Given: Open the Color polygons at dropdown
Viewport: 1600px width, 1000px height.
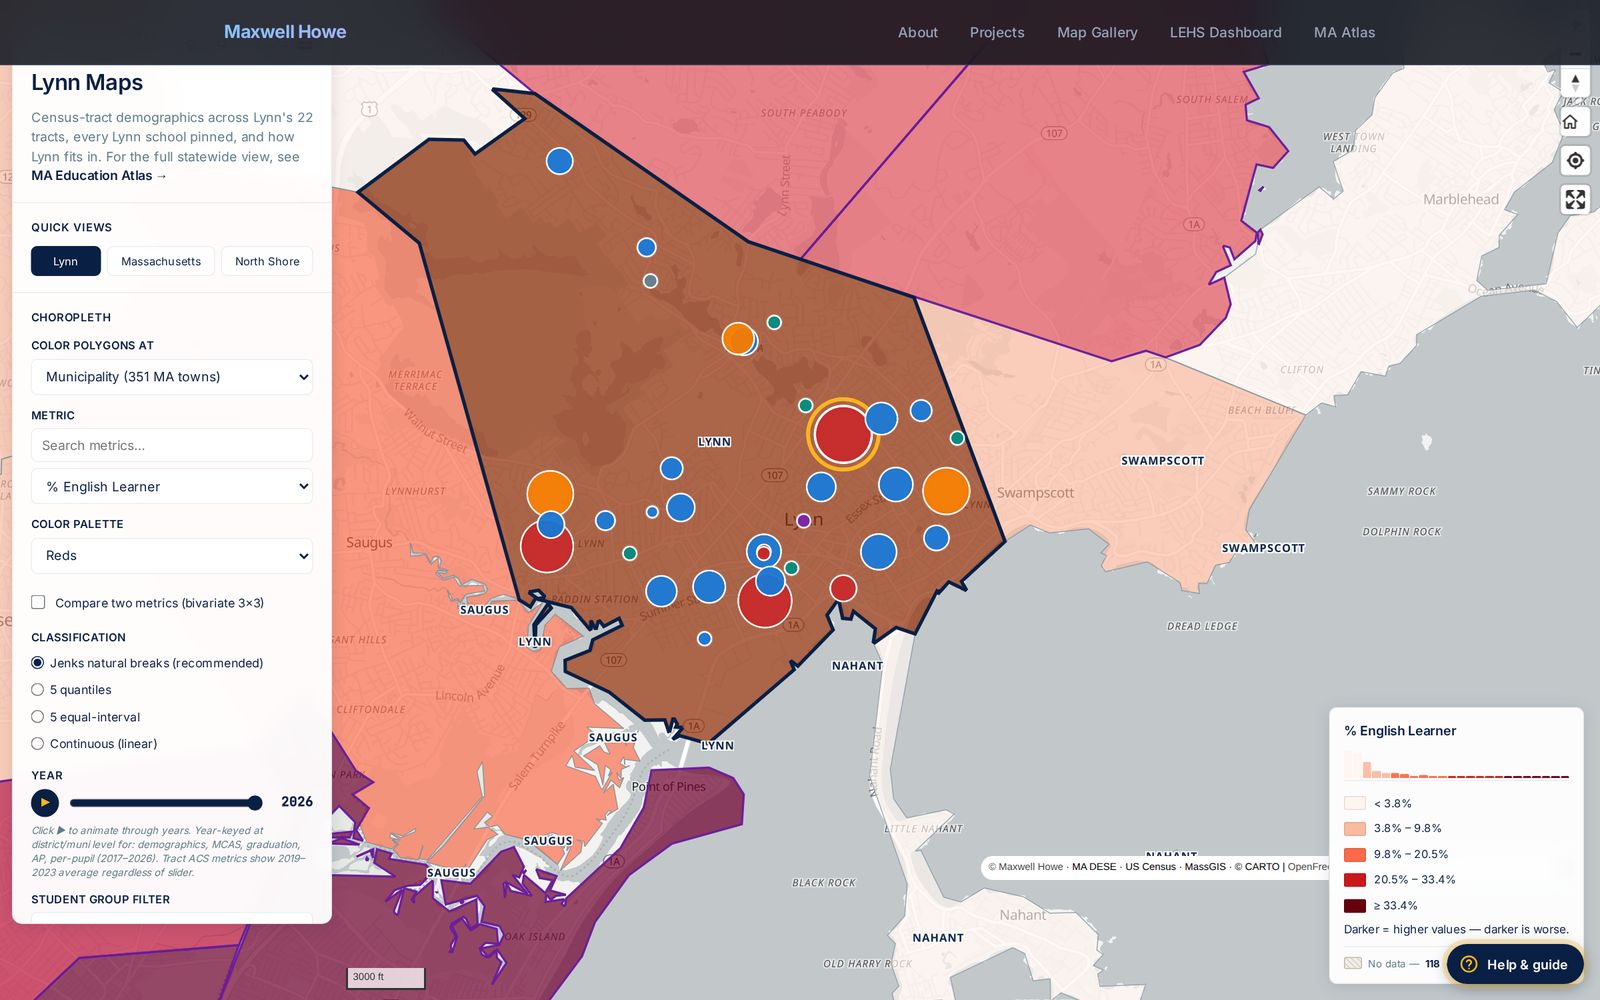Looking at the screenshot, I should point(172,377).
